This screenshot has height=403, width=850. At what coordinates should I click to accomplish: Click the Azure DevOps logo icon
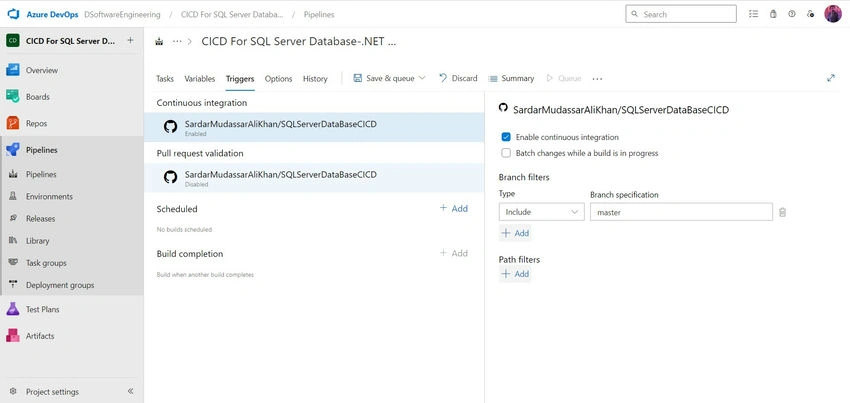click(x=13, y=15)
